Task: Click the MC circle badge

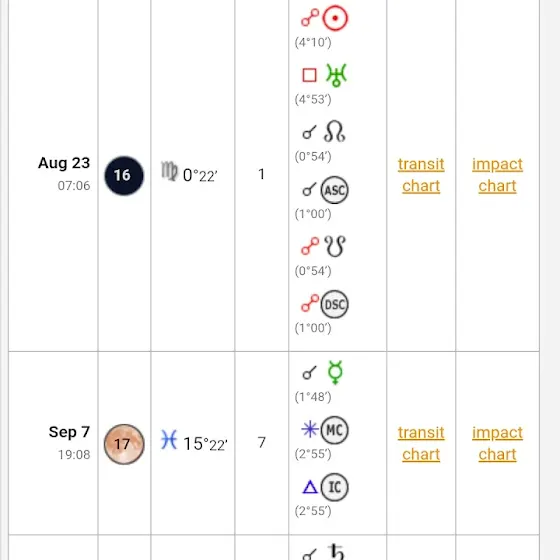Action: pyautogui.click(x=334, y=430)
